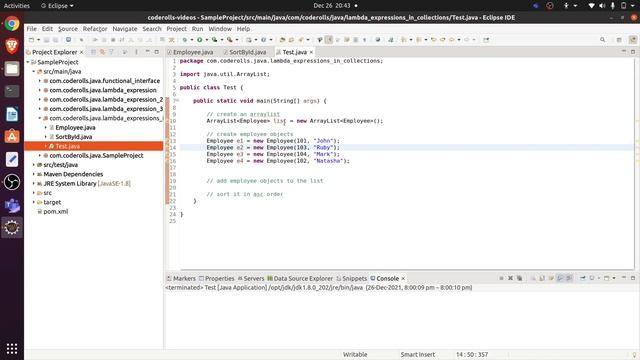The image size is (640, 360).
Task: Open the File menu
Action: [31, 29]
